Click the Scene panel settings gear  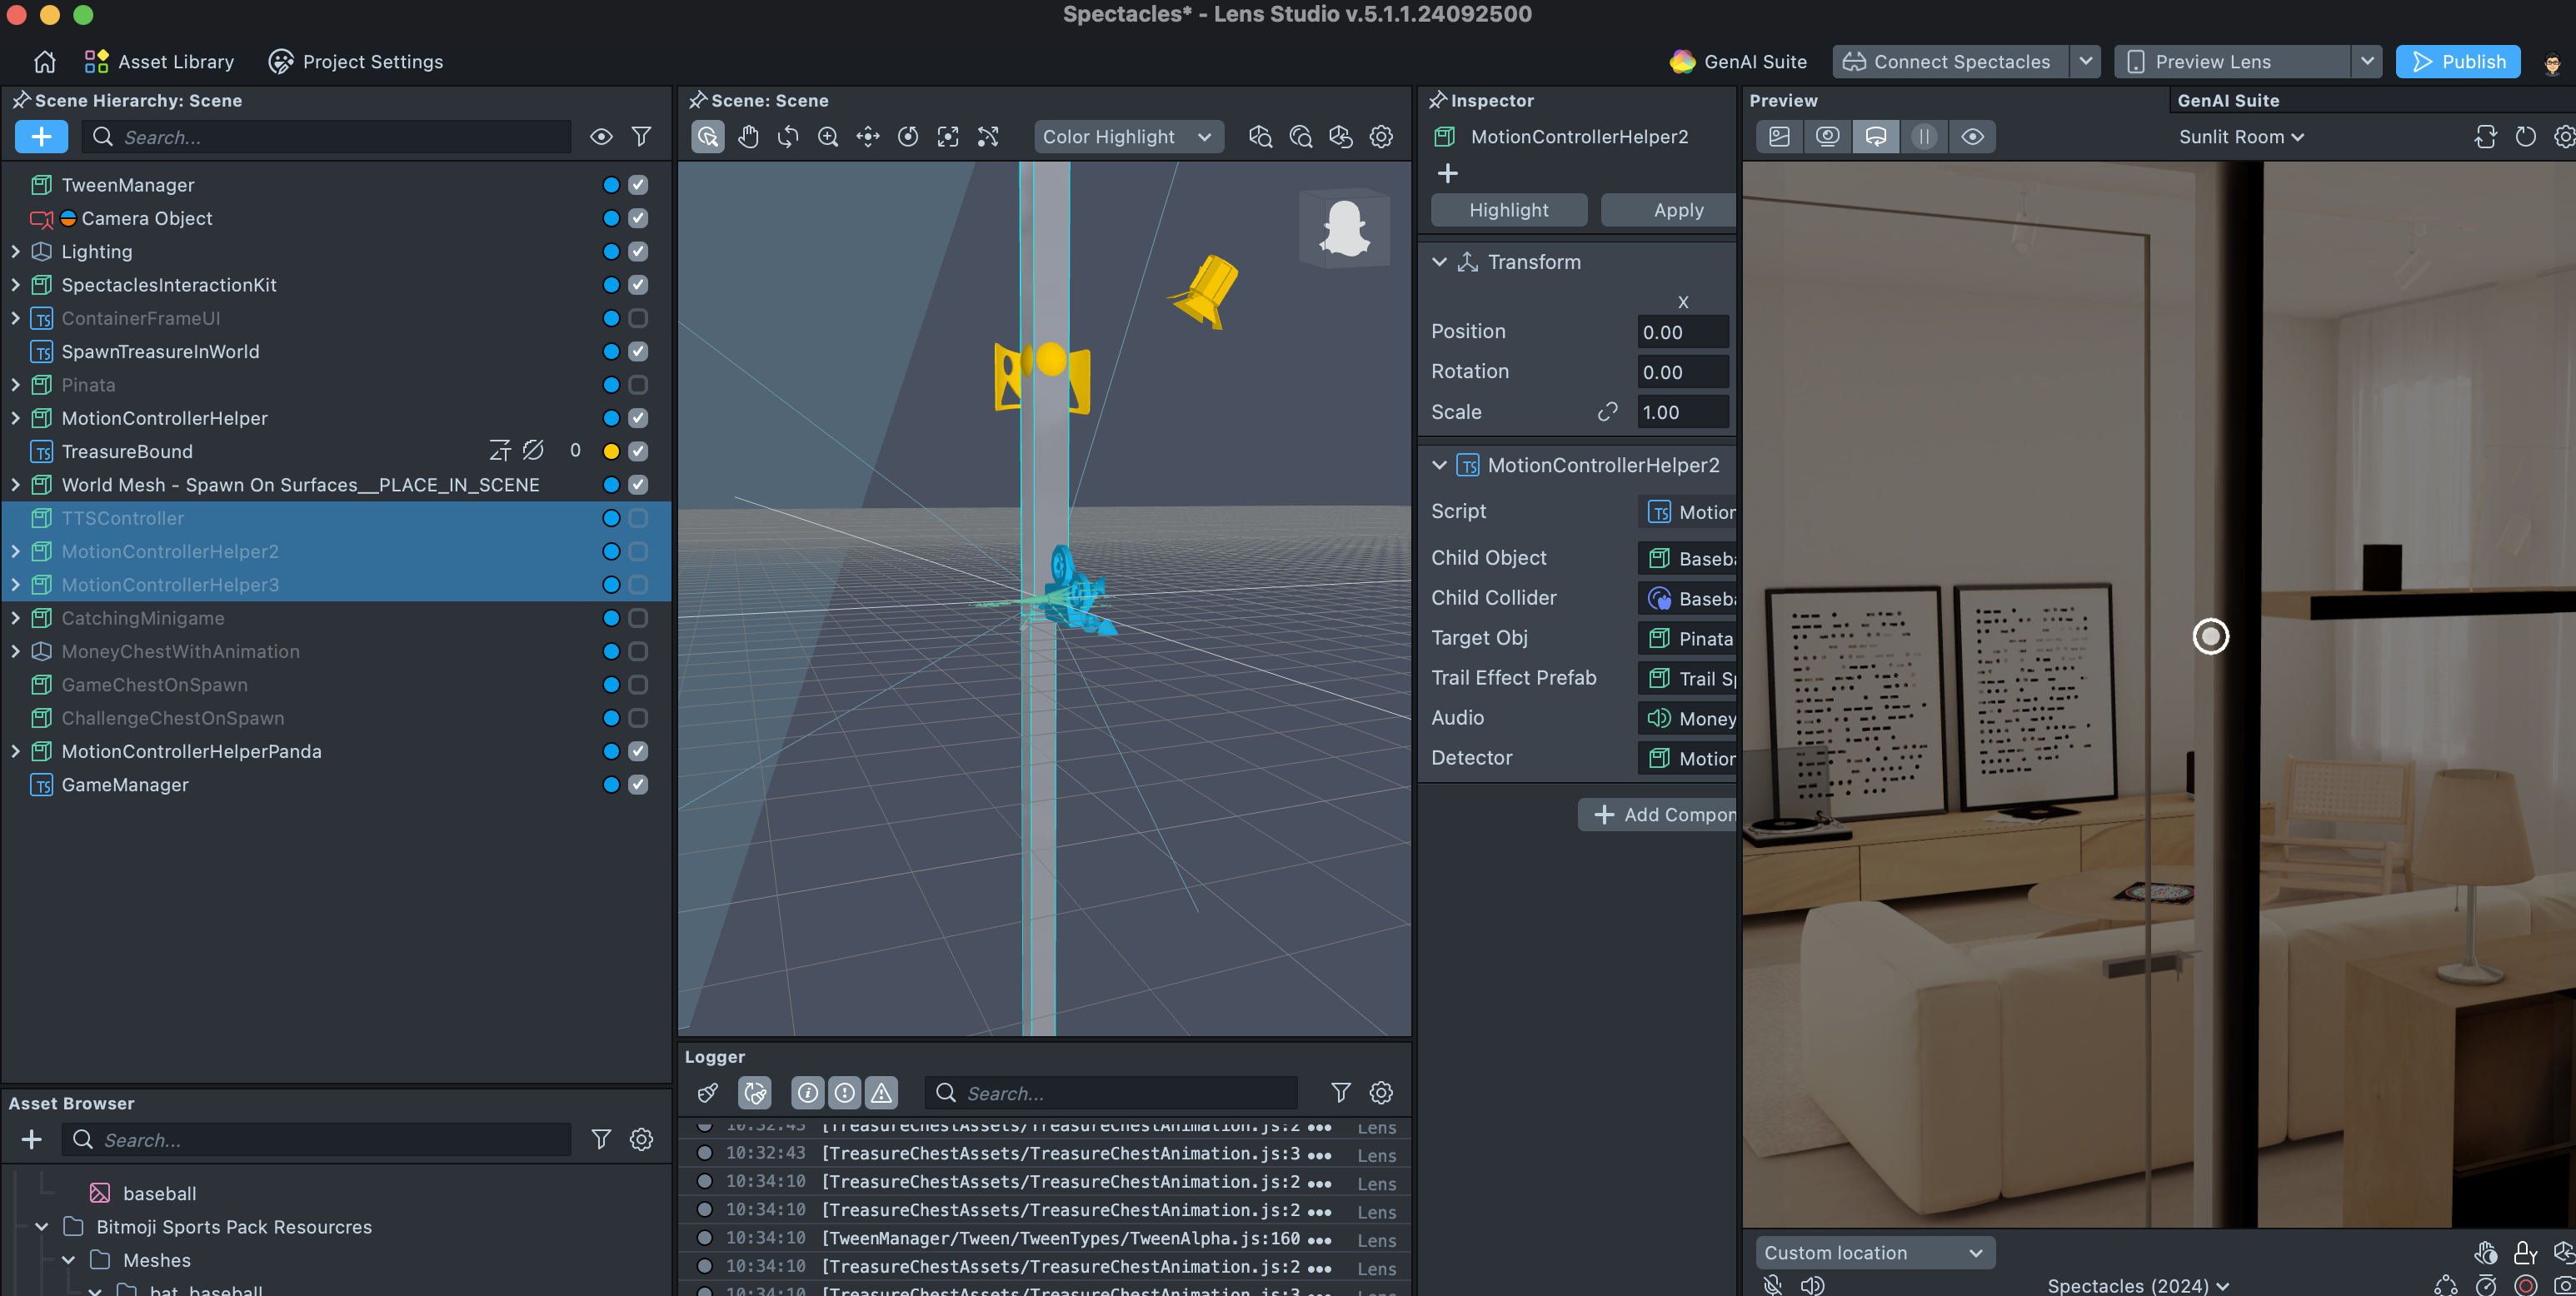tap(1381, 137)
